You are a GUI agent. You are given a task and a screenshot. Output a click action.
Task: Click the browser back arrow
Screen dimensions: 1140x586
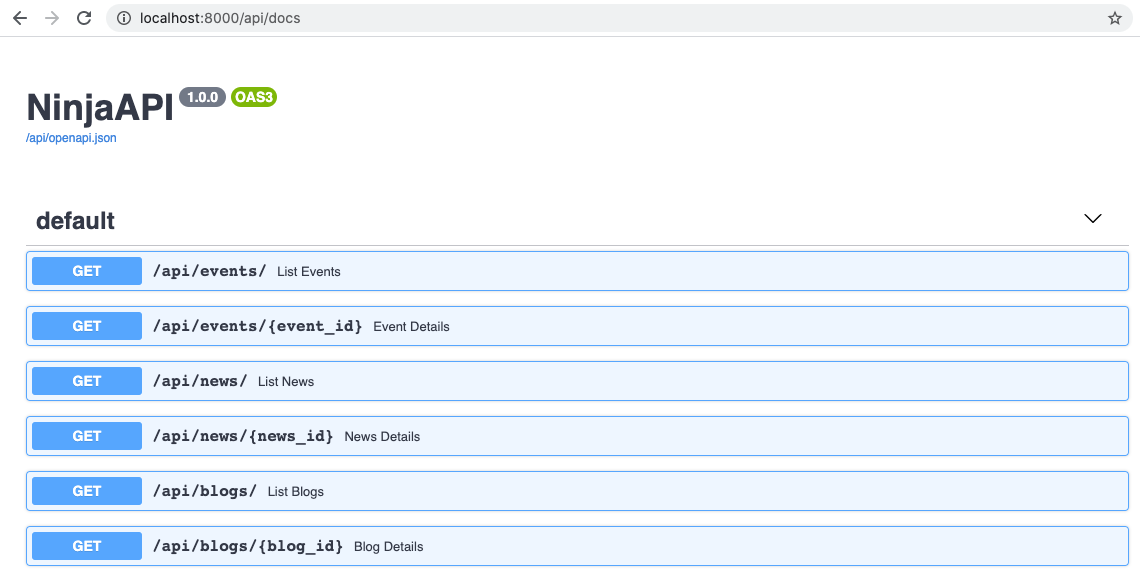pyautogui.click(x=20, y=17)
